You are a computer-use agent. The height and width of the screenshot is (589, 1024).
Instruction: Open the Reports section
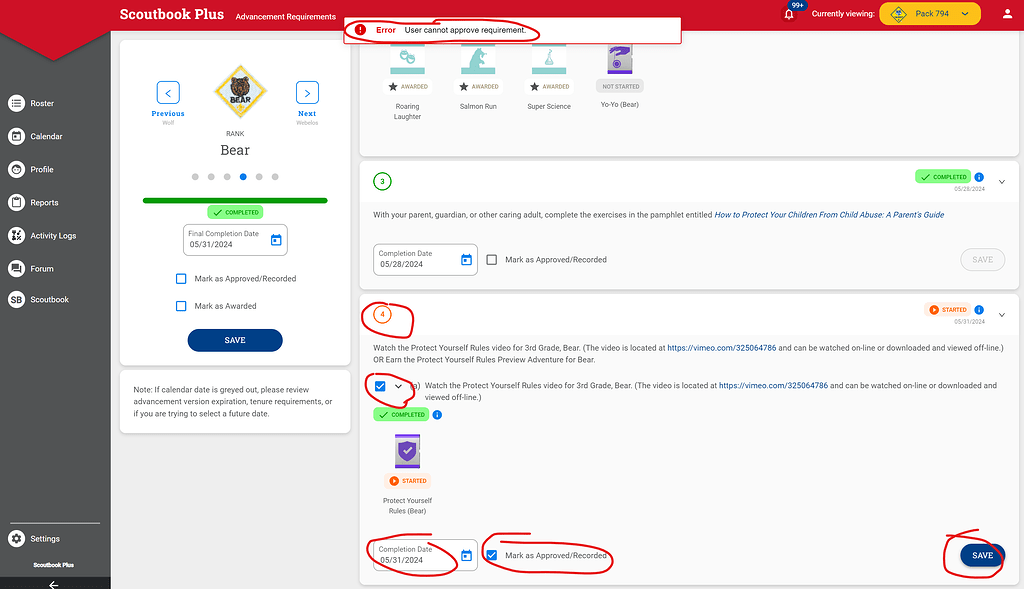pyautogui.click(x=40, y=202)
